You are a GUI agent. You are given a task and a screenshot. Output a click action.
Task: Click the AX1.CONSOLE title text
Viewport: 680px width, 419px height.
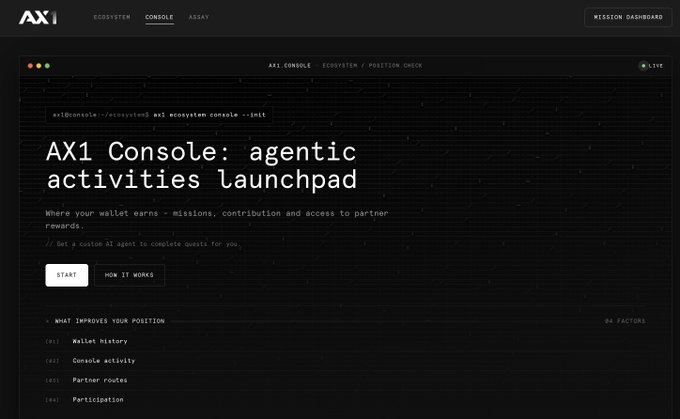point(290,66)
